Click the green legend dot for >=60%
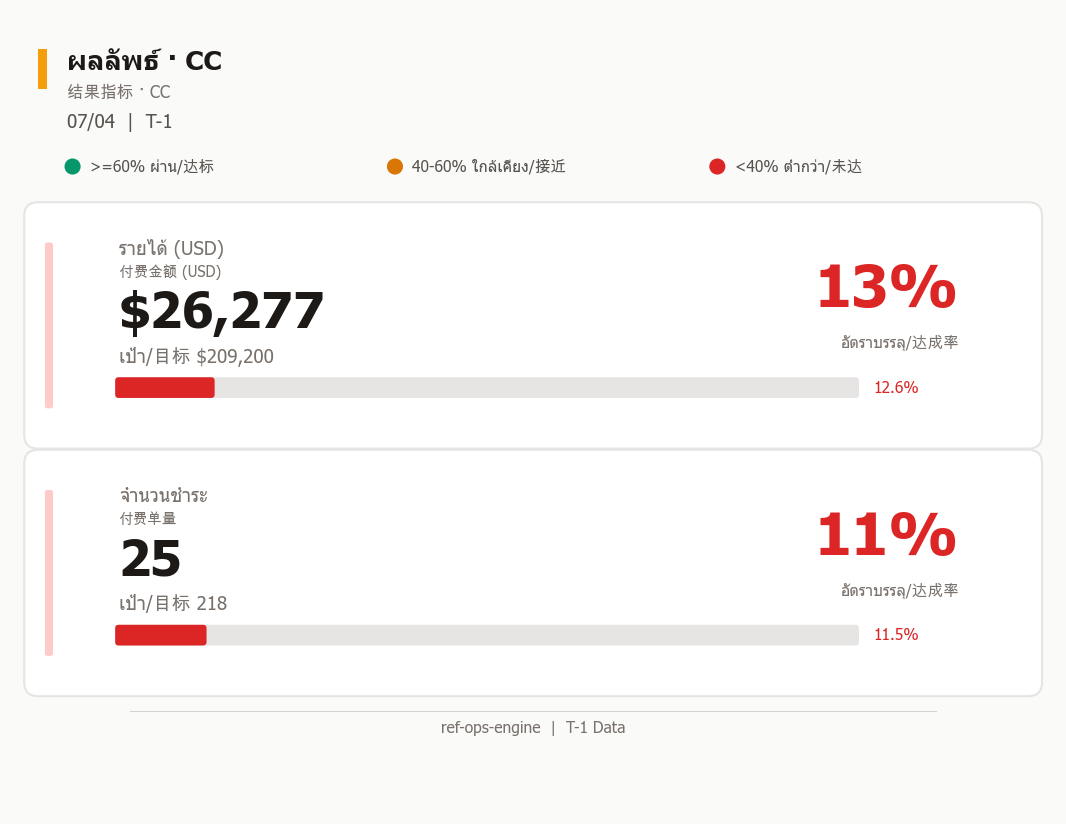This screenshot has width=1066, height=824. (73, 167)
